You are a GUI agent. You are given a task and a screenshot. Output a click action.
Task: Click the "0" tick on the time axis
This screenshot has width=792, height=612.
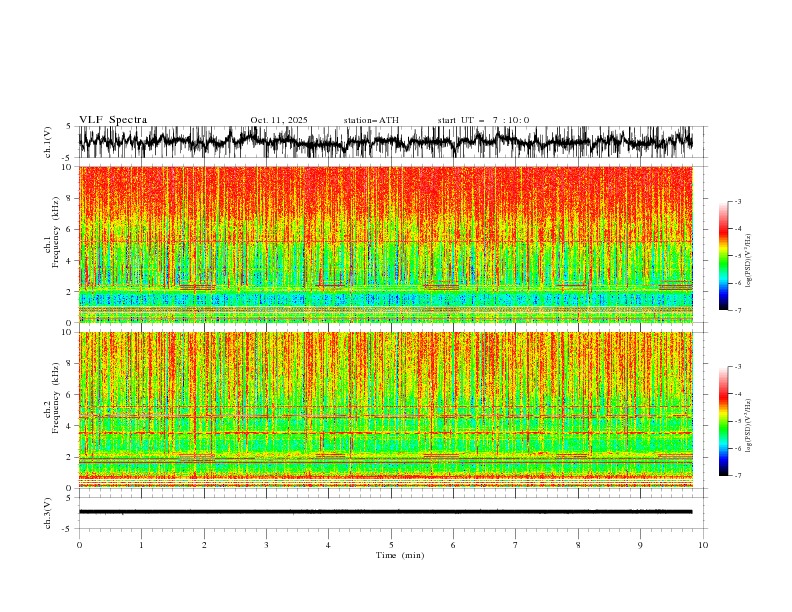pos(79,545)
